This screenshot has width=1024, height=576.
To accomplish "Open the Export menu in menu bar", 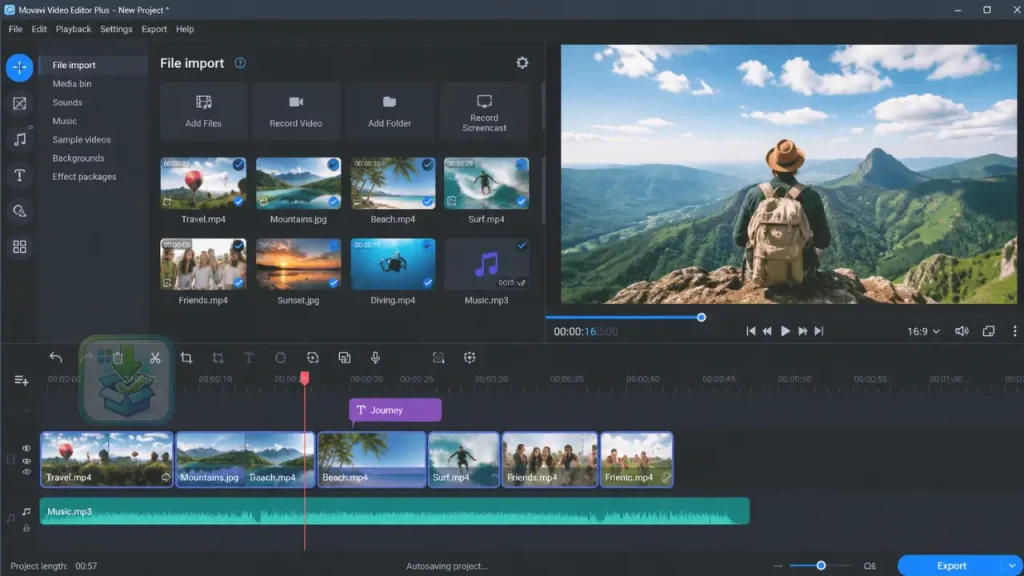I will tap(154, 29).
